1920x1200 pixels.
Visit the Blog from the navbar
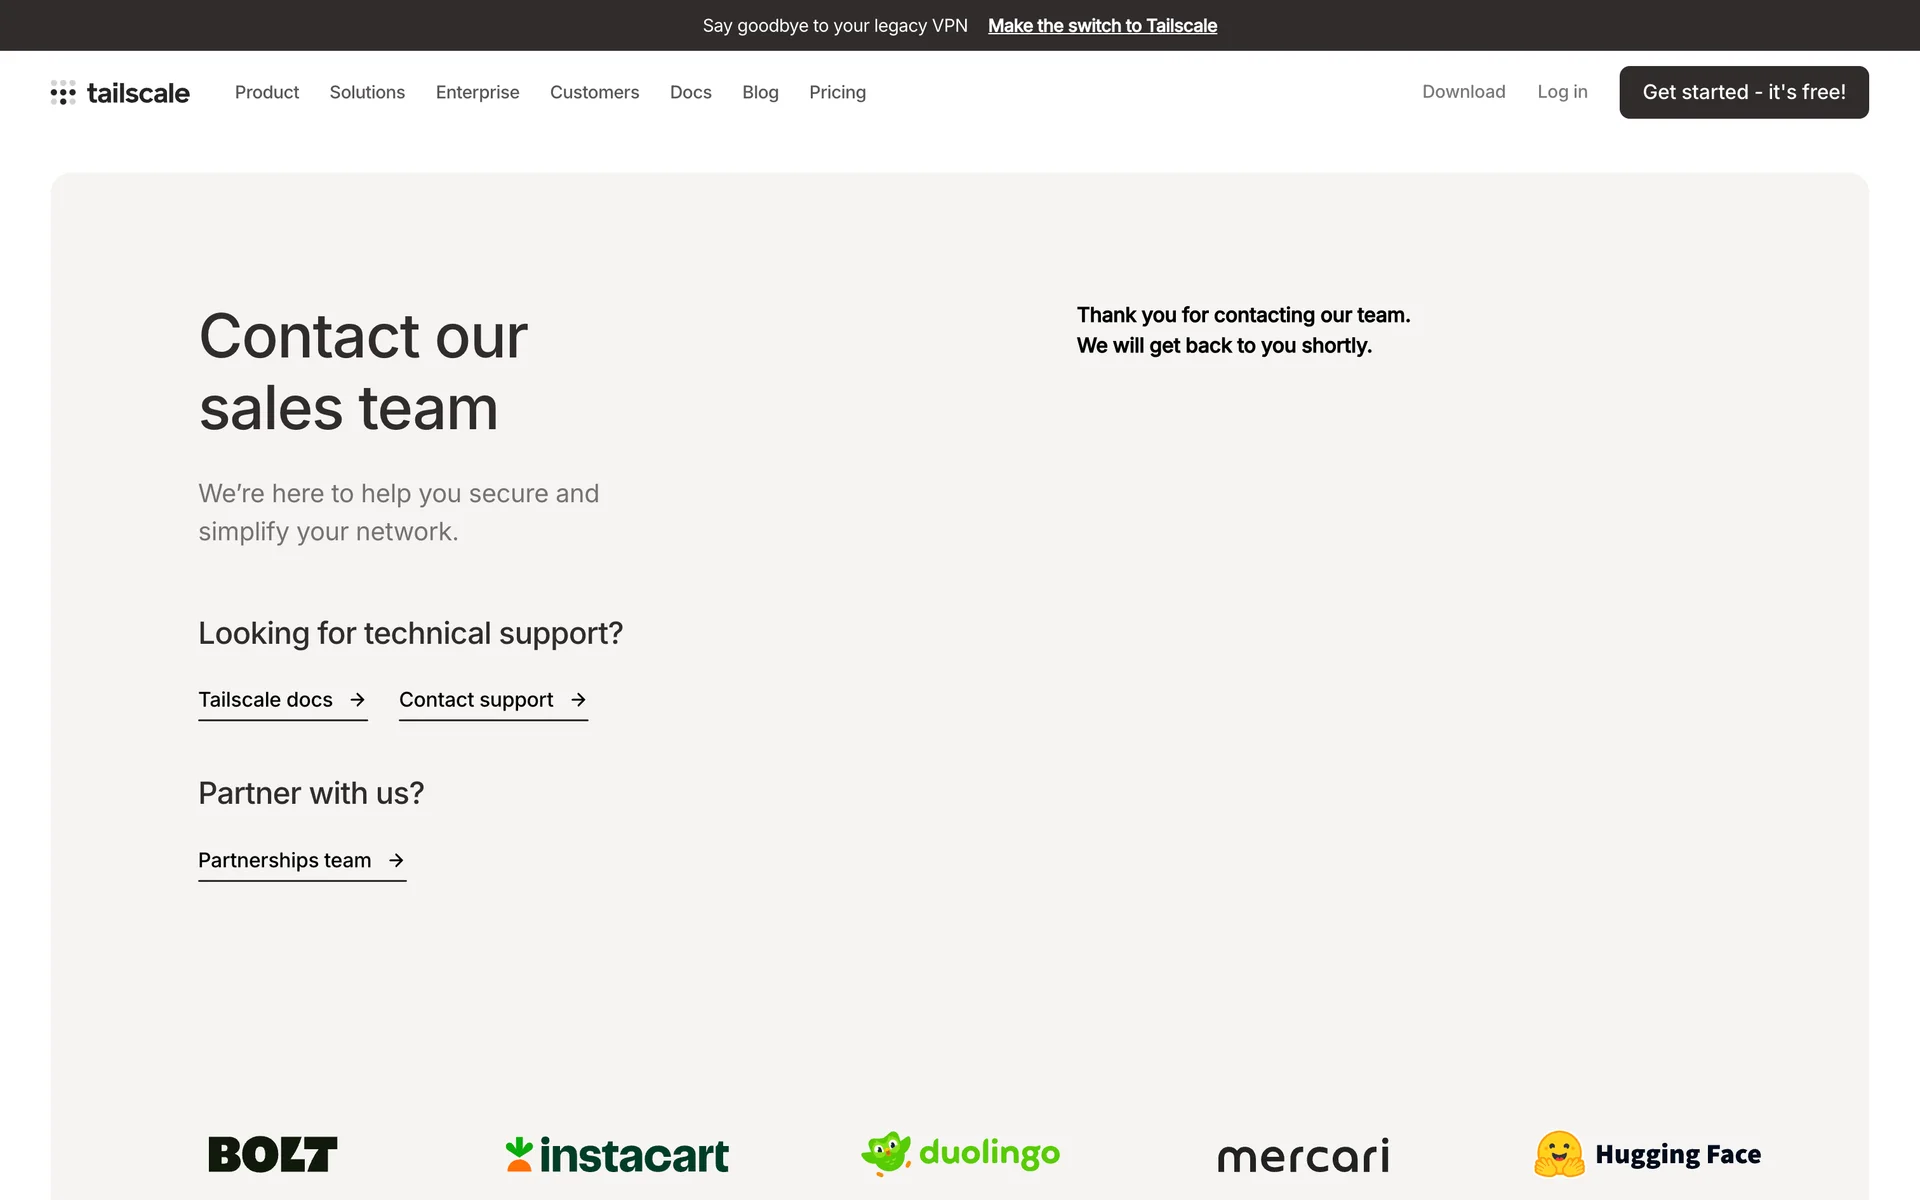760,92
